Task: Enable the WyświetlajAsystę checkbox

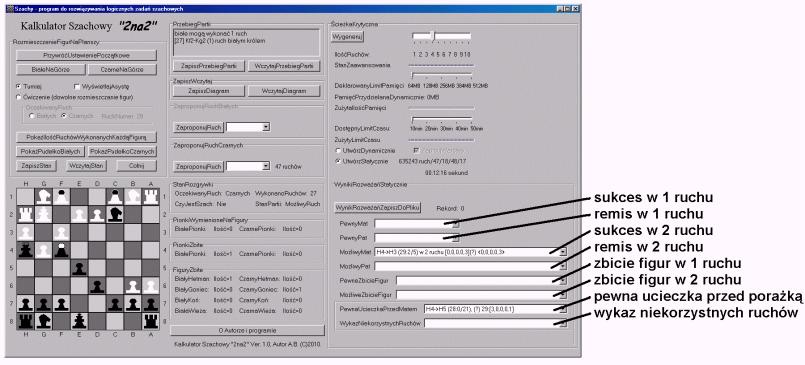Action: tap(76, 87)
